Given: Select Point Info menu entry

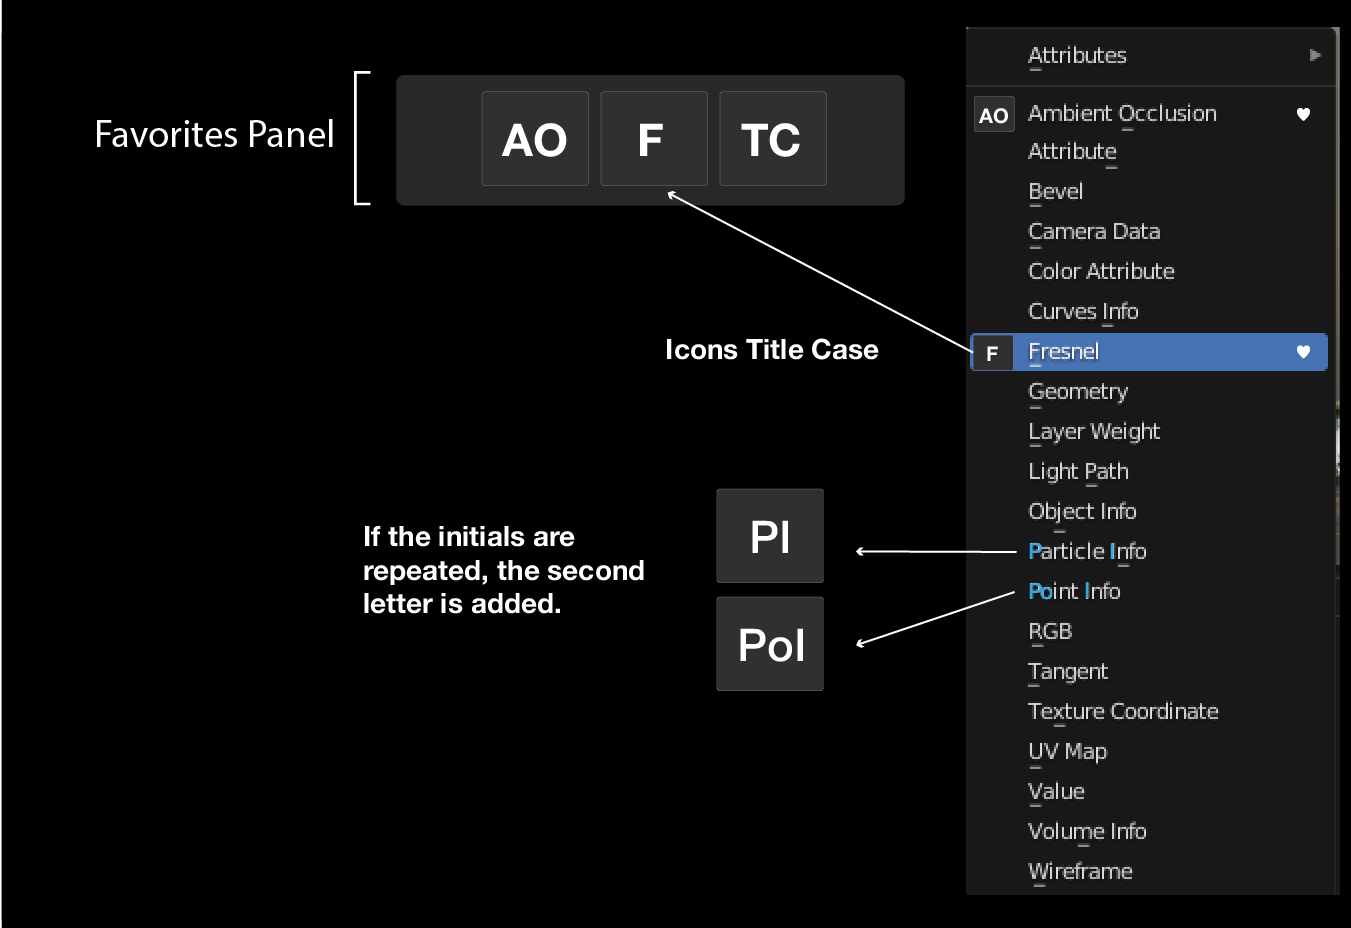Looking at the screenshot, I should tap(1150, 591).
